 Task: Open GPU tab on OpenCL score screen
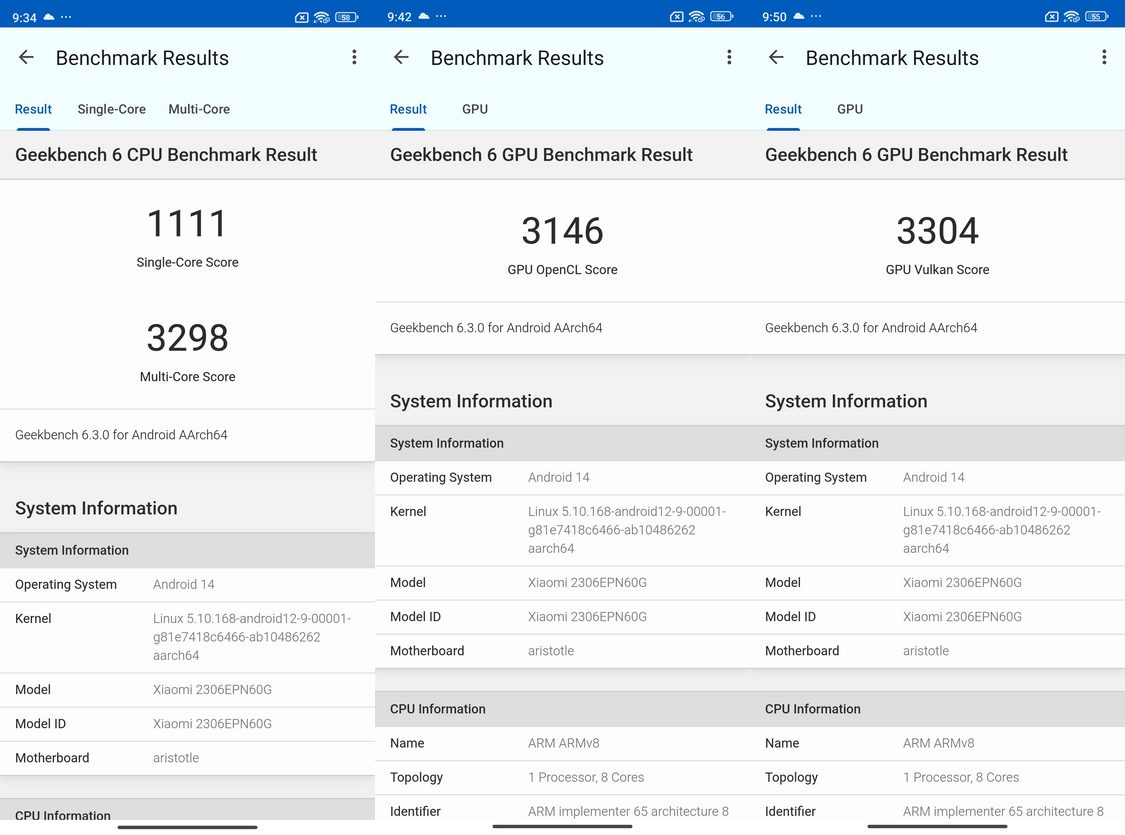coord(475,109)
